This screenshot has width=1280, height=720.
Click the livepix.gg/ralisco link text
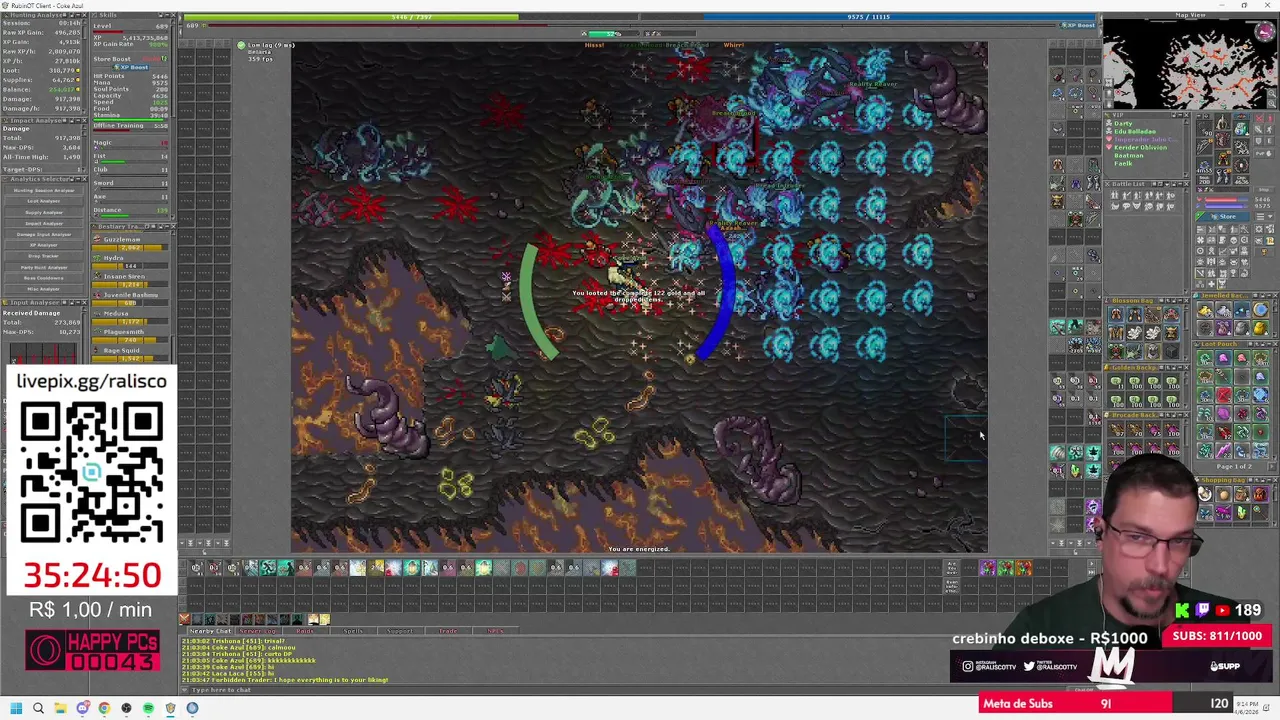(x=91, y=381)
